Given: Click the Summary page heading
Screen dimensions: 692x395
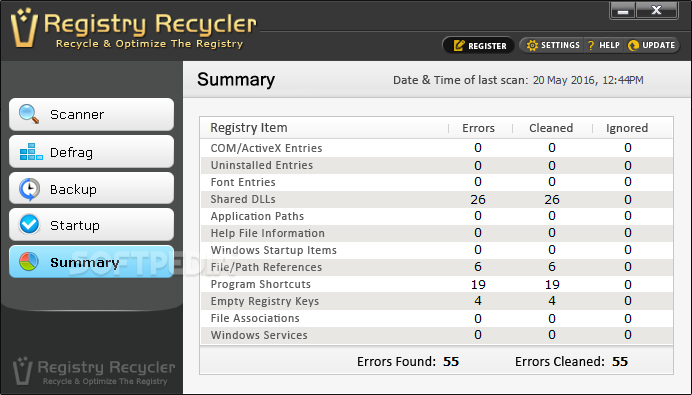Looking at the screenshot, I should click(236, 80).
